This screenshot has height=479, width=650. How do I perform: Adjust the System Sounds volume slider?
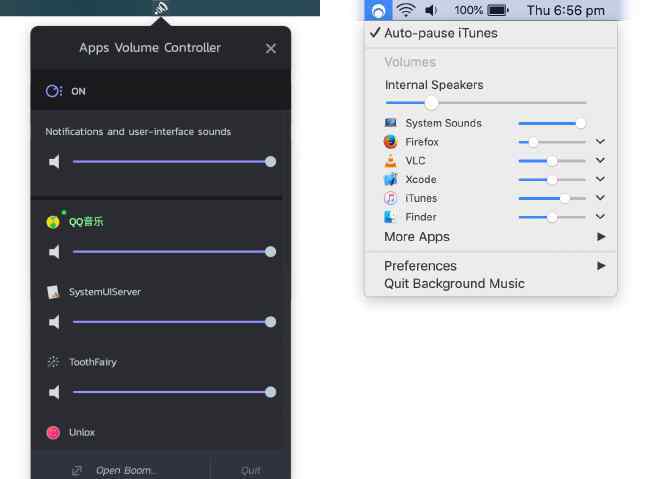pos(552,123)
